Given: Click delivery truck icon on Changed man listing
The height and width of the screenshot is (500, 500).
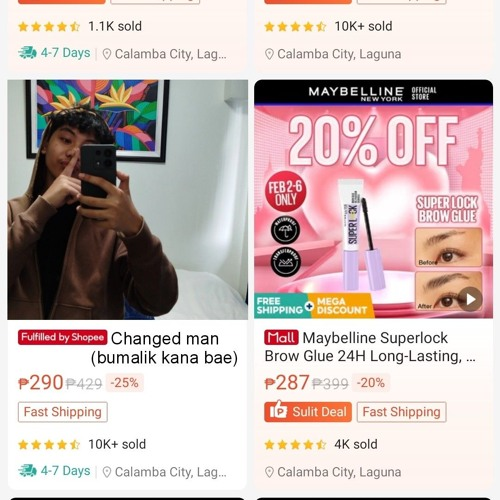Looking at the screenshot, I should pos(27,471).
